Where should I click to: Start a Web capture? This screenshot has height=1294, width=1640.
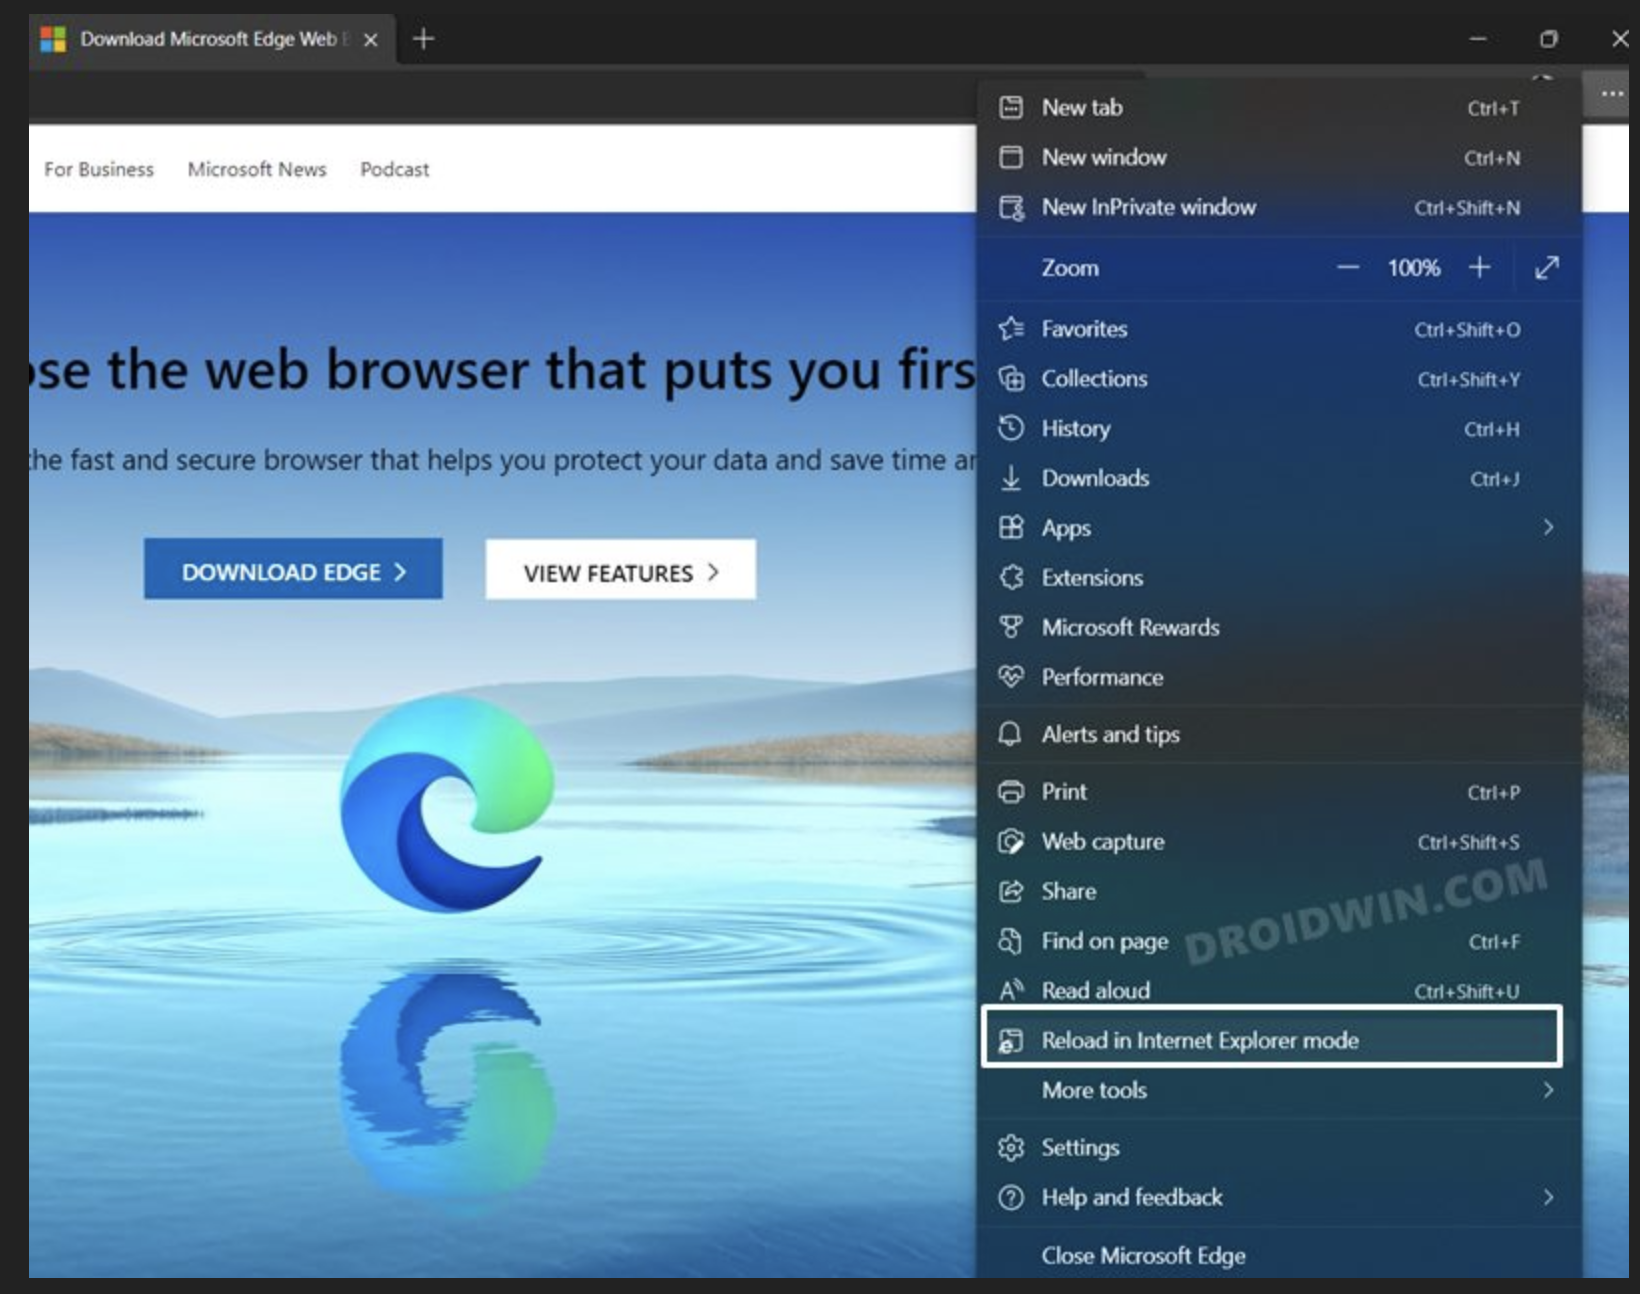point(1102,842)
